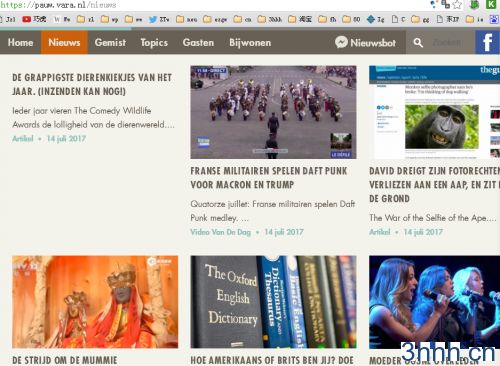Click 'Artikel' label under David fotorechten story
Viewport: 500px width, 366px height.
point(380,232)
